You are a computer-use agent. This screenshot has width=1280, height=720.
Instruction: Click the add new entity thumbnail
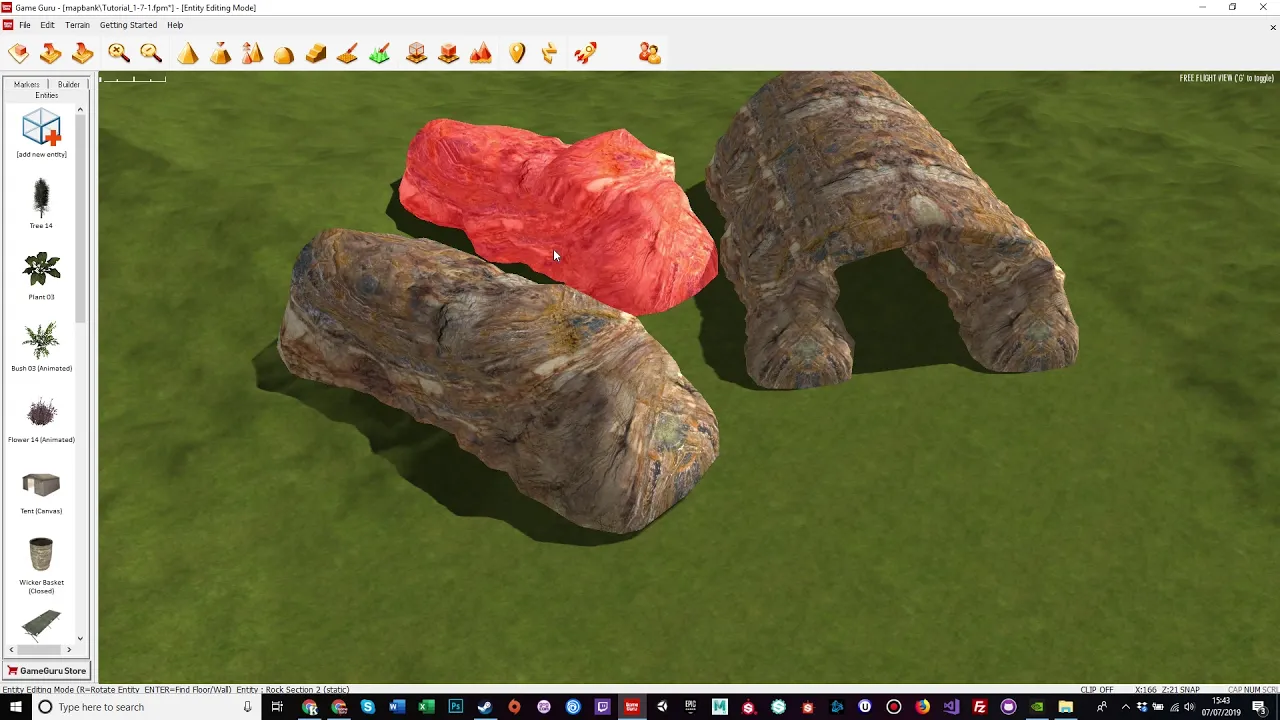click(41, 134)
